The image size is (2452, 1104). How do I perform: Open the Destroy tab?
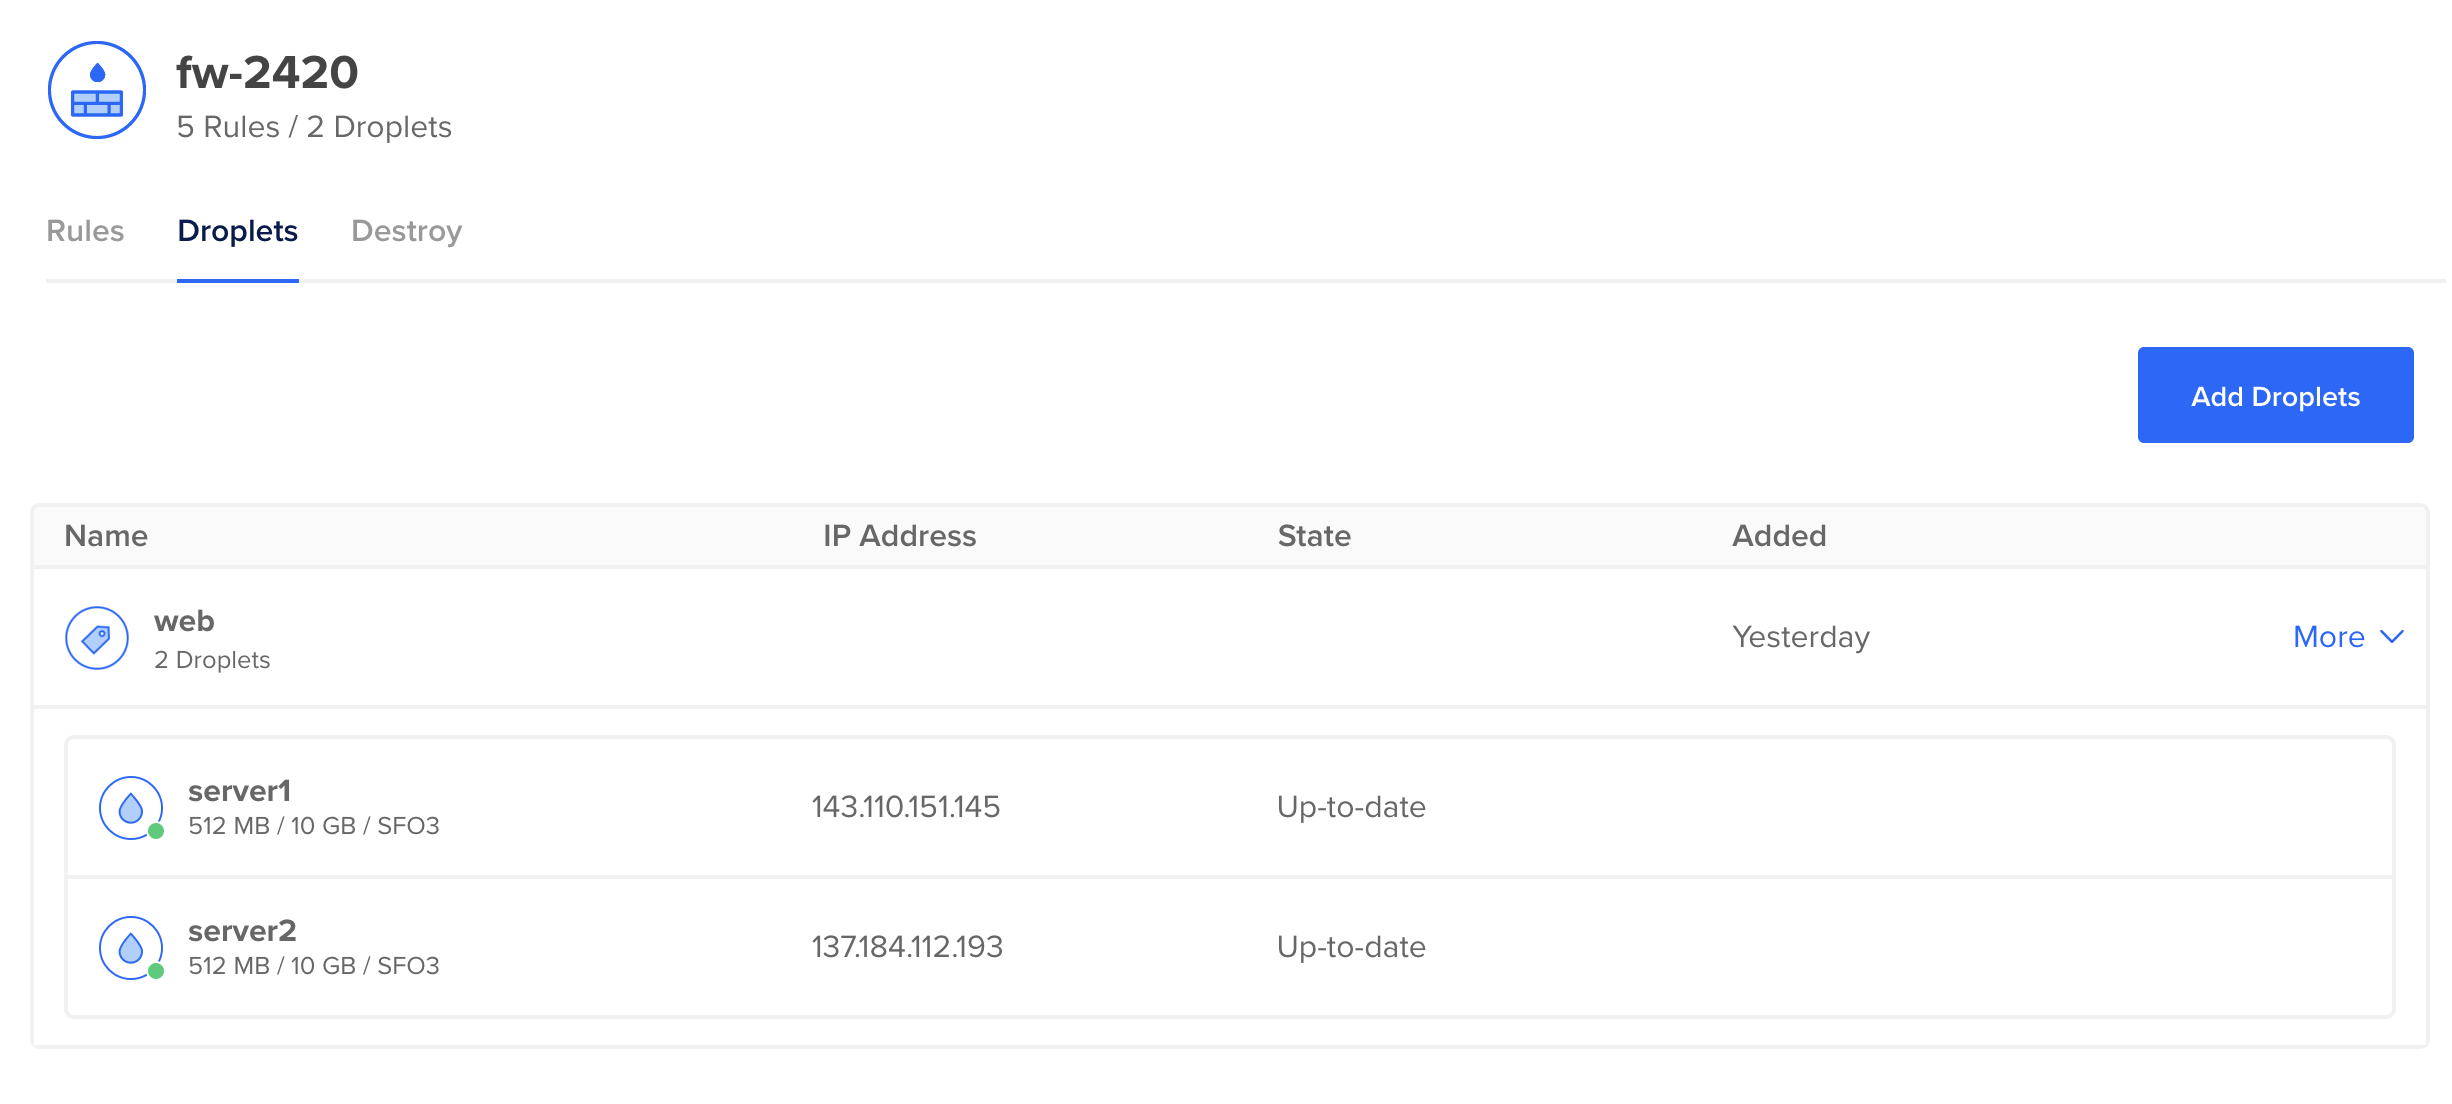click(x=406, y=231)
